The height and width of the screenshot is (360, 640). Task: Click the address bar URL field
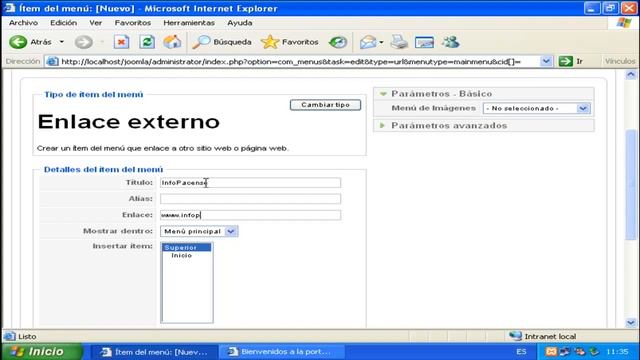(300, 62)
